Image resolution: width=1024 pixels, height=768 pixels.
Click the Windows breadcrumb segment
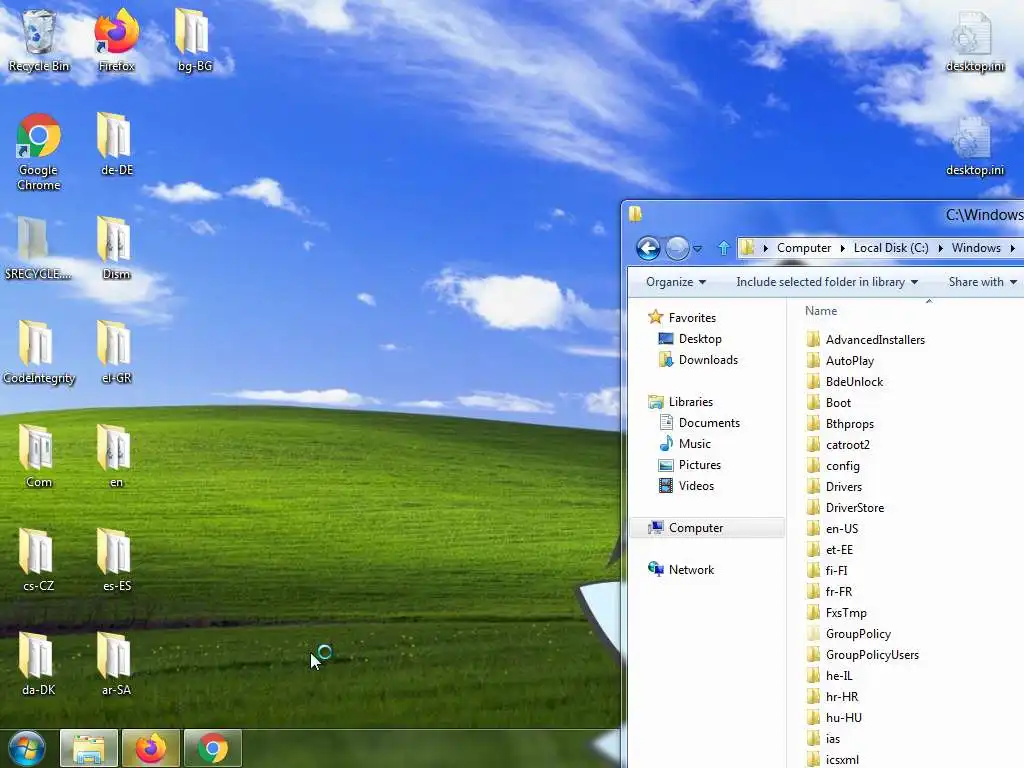click(x=976, y=248)
